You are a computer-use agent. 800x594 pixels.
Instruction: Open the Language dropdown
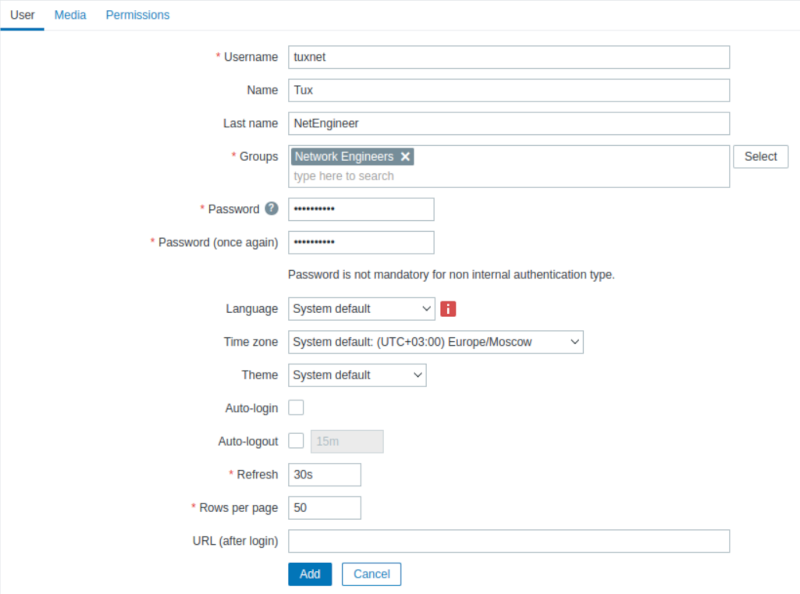[361, 309]
